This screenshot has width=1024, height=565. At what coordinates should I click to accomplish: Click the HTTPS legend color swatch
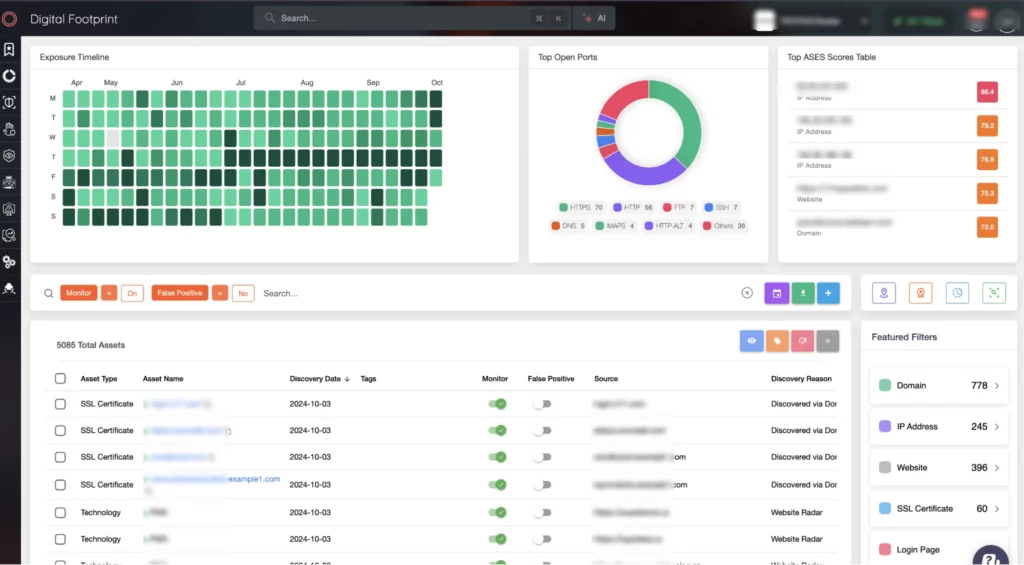(x=563, y=208)
